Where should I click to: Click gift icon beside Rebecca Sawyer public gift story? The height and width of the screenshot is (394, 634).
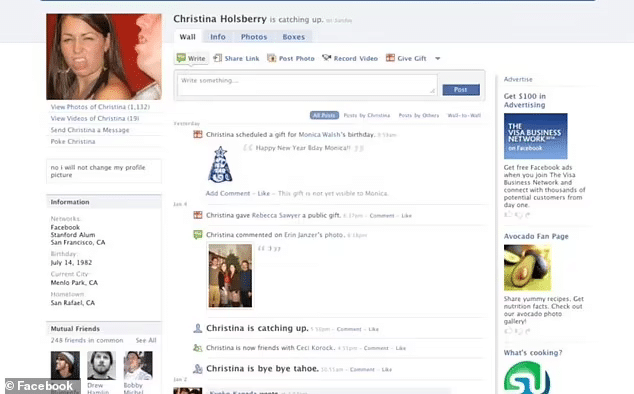pos(198,215)
